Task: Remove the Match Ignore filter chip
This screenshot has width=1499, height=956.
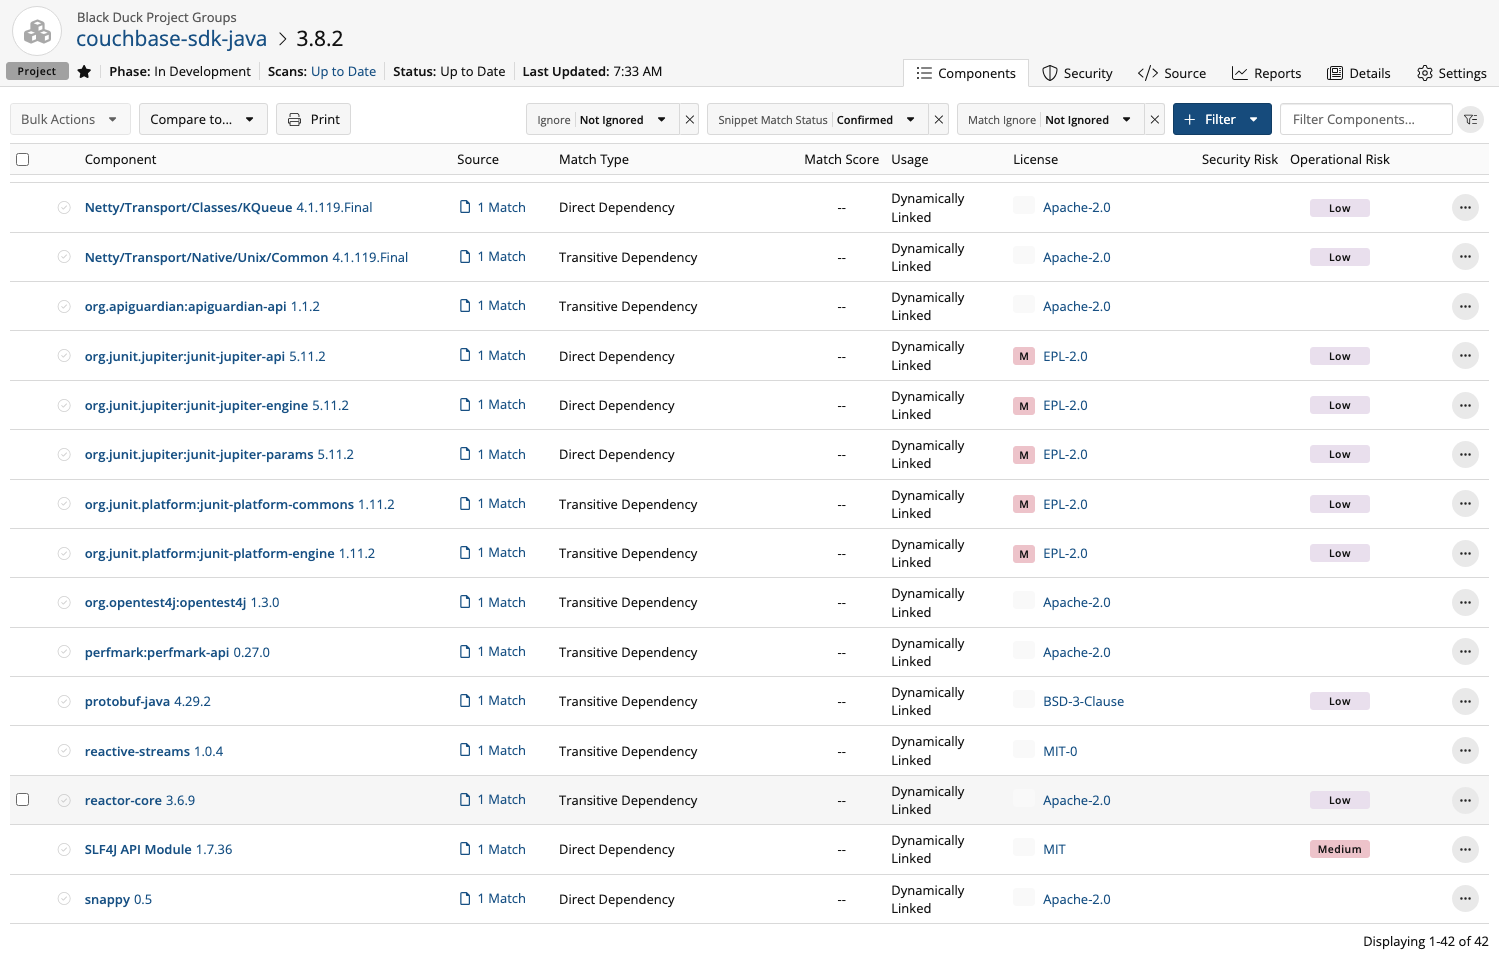Action: pyautogui.click(x=1154, y=120)
